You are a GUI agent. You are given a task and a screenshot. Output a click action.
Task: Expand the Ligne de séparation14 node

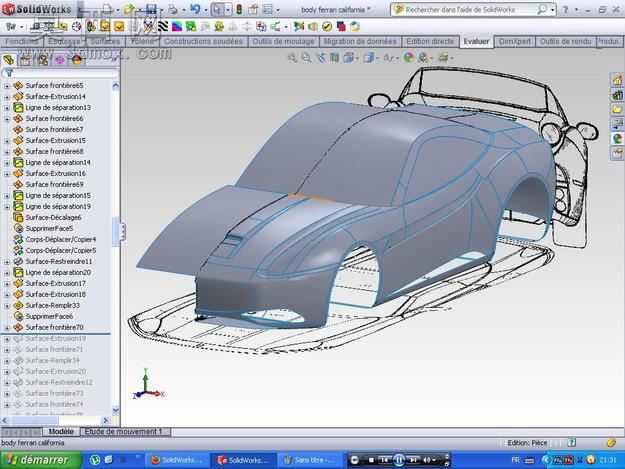click(6, 163)
